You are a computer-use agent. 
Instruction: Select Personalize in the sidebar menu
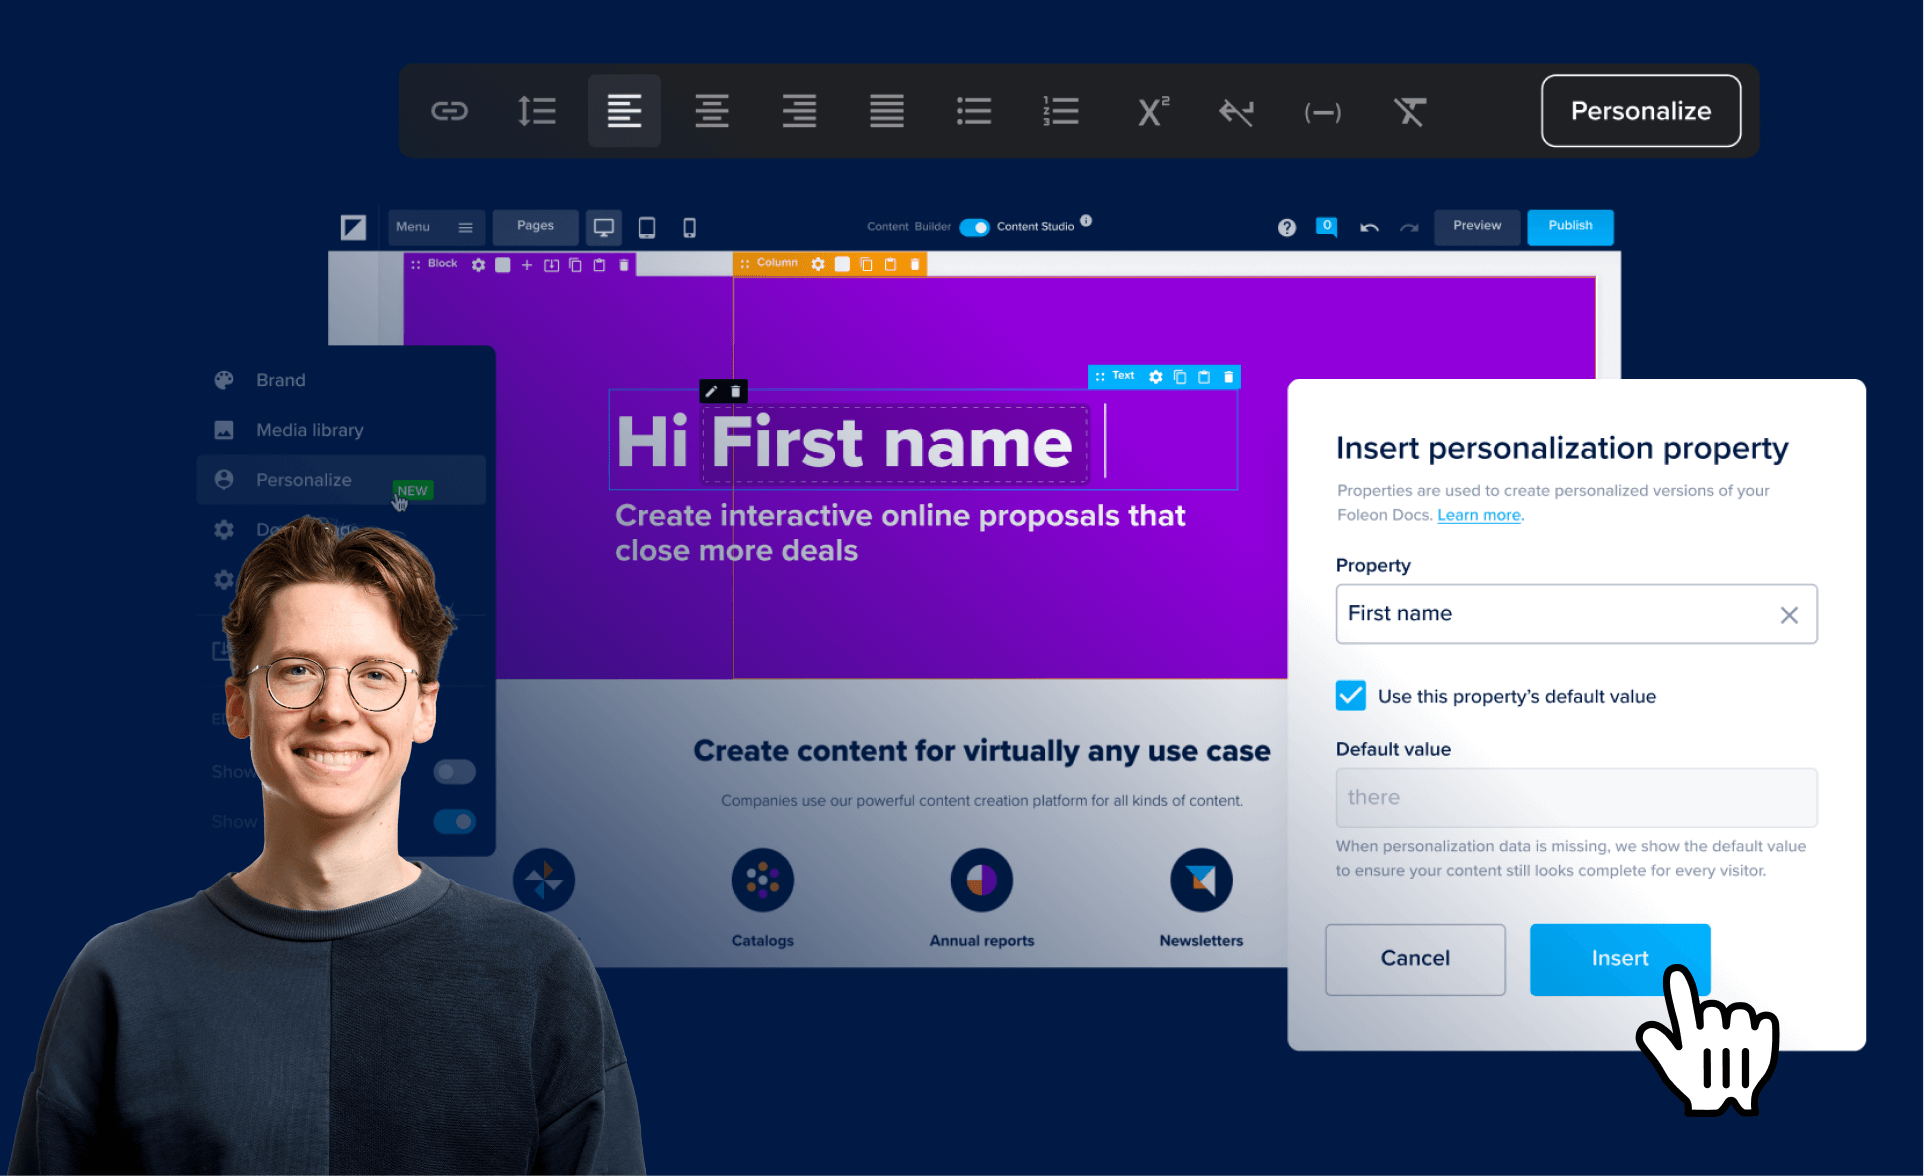pyautogui.click(x=304, y=480)
